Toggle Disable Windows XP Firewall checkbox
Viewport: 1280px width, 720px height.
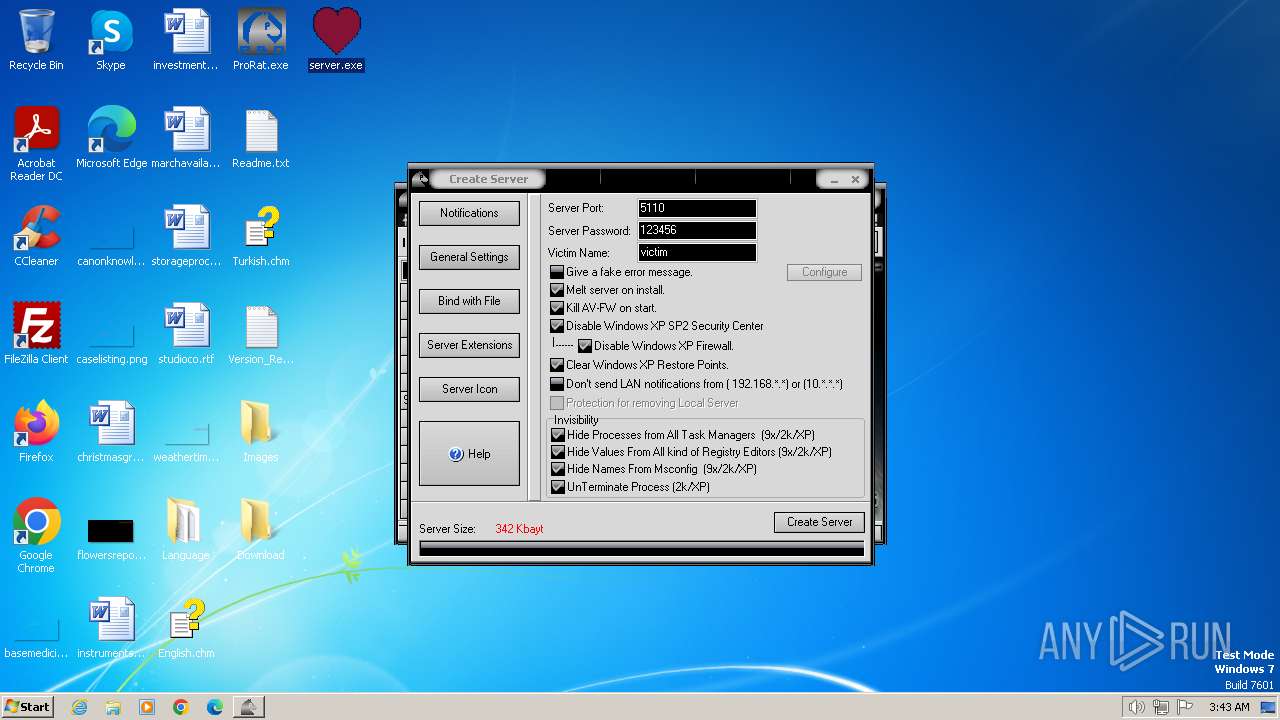[585, 346]
